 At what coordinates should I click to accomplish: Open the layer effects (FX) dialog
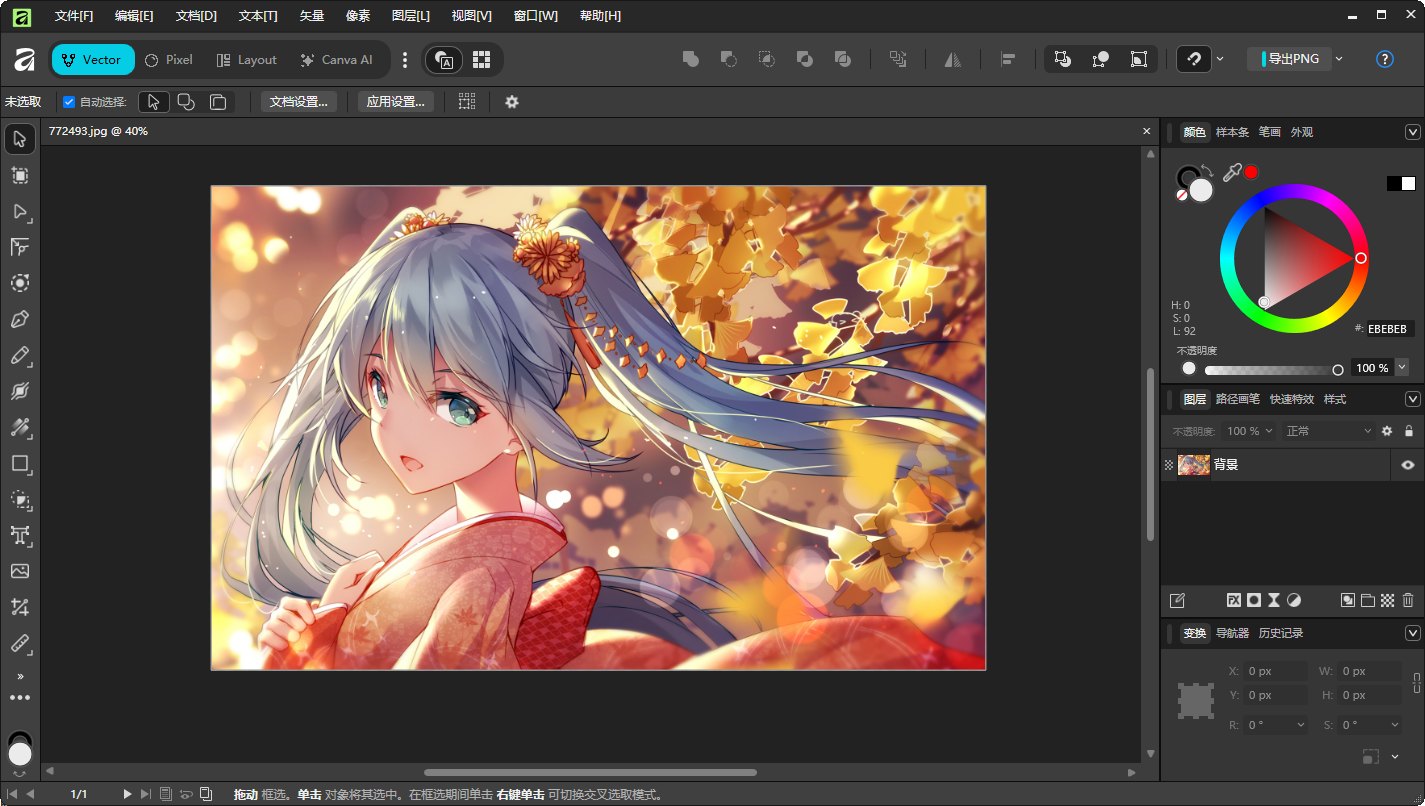pos(1234,600)
